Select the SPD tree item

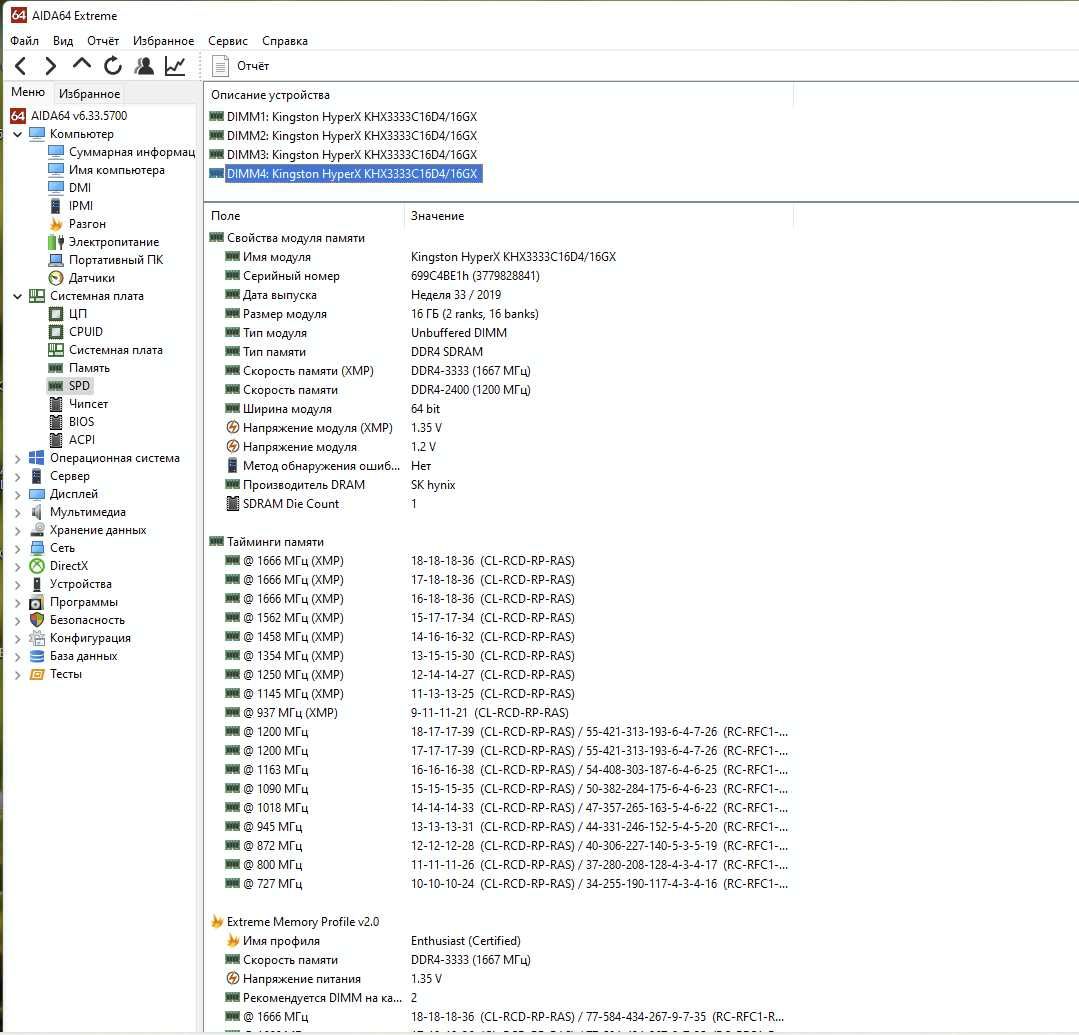tap(78, 385)
